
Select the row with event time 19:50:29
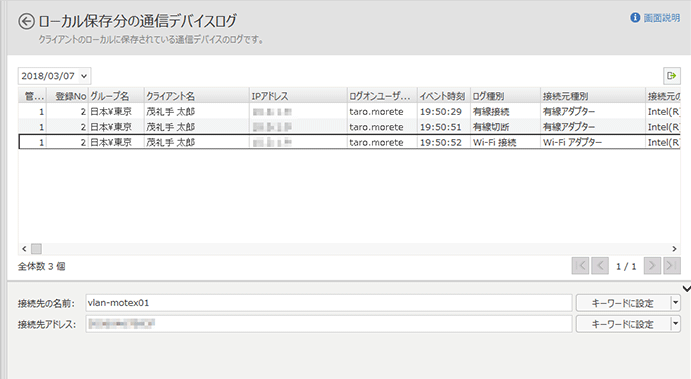coord(349,111)
